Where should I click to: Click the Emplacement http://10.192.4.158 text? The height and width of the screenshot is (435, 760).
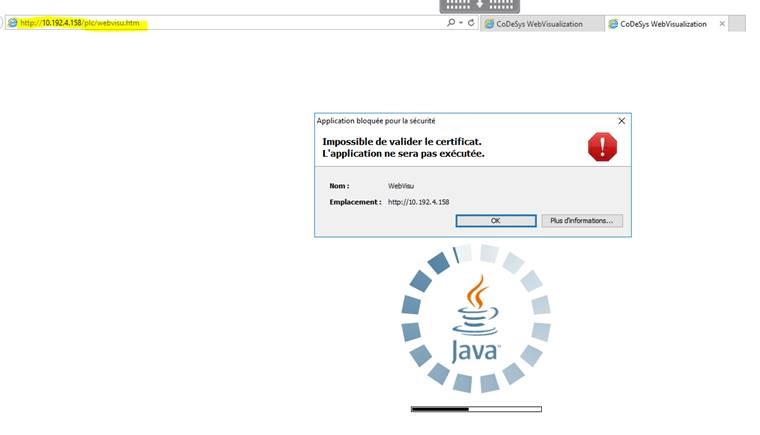click(x=418, y=202)
